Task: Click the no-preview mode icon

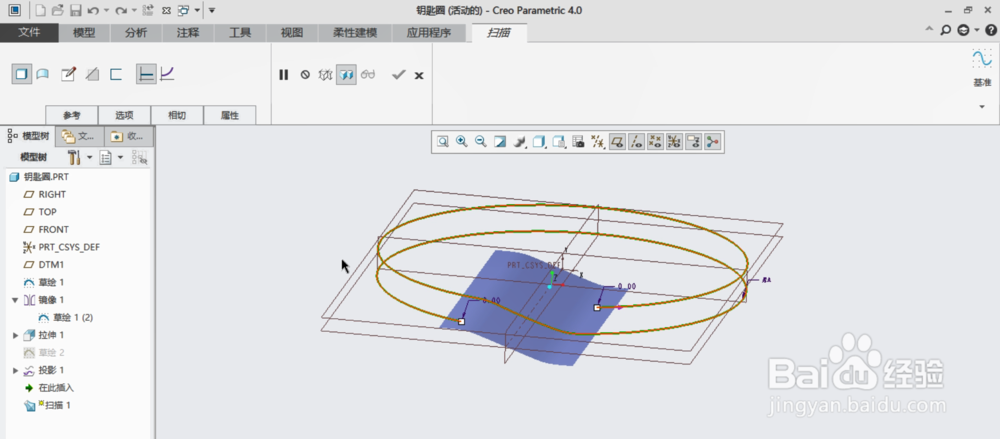Action: click(305, 75)
